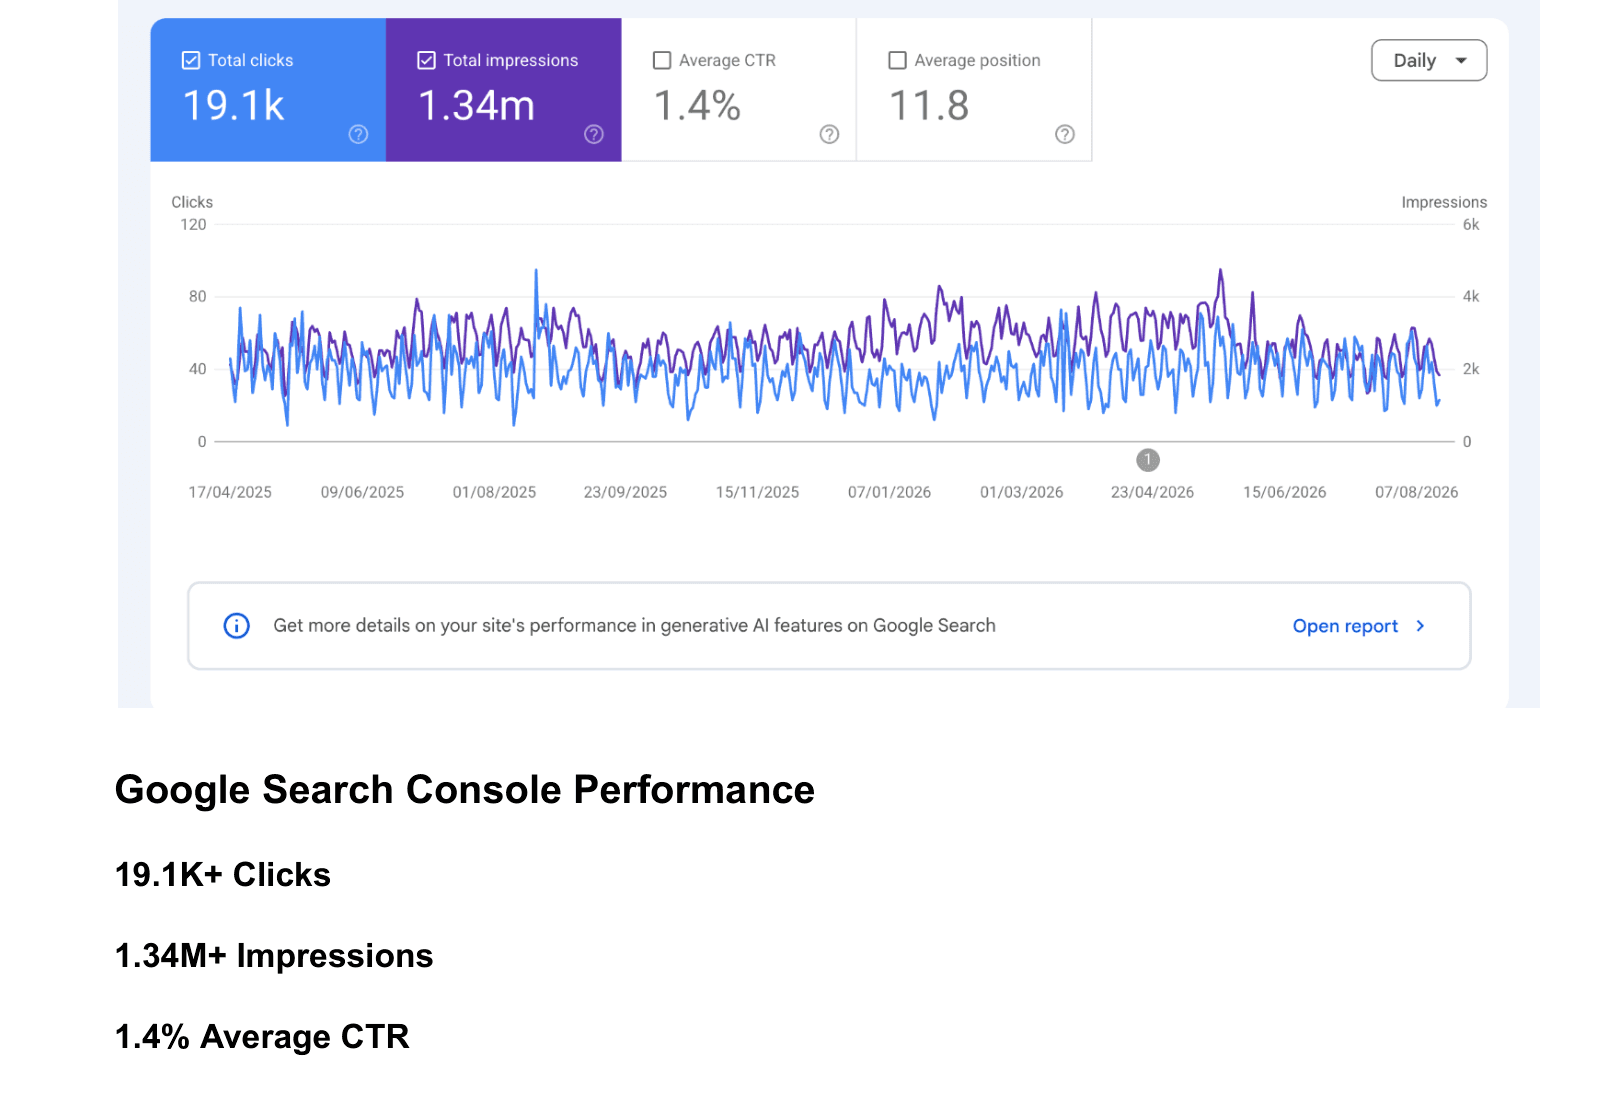Screen dimensions: 1606x1101
Task: Click the 09/06/2025 date axis label
Action: [x=362, y=492]
